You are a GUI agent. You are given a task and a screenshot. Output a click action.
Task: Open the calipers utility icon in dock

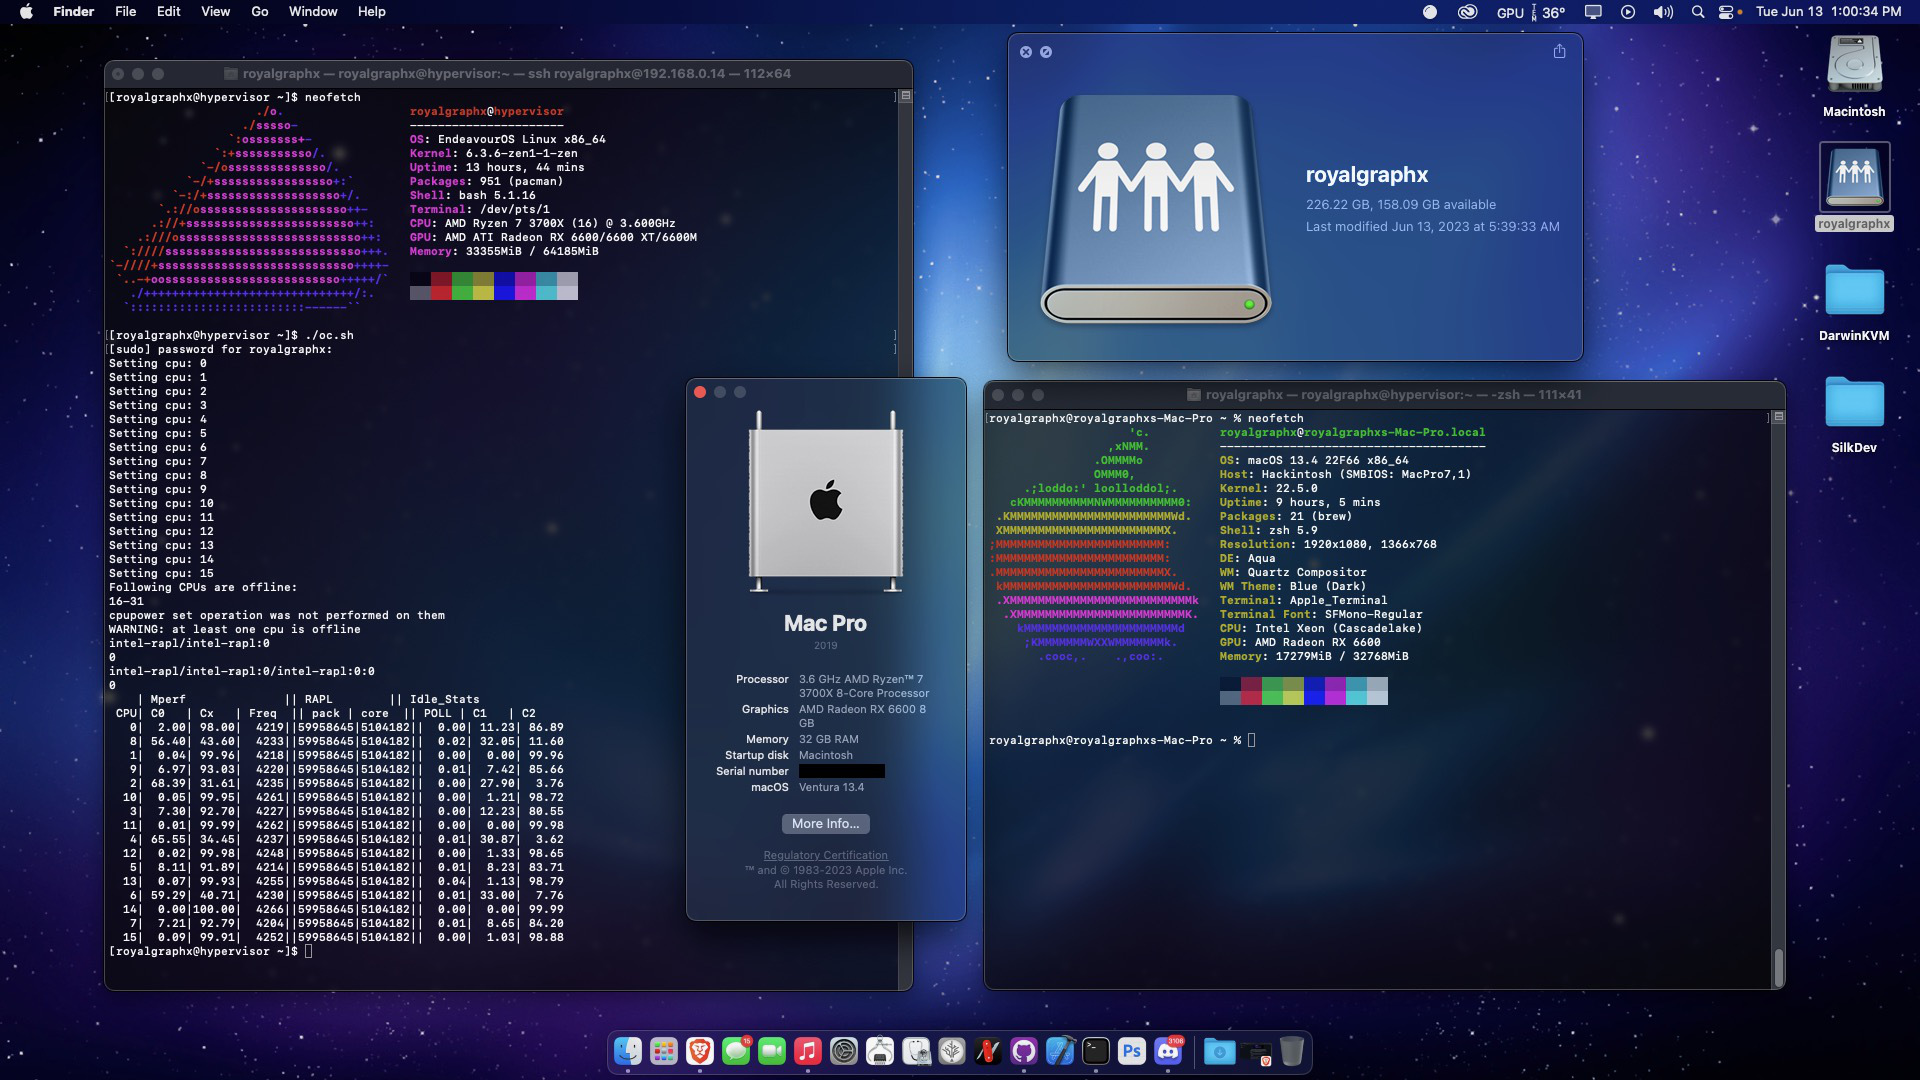880,1051
